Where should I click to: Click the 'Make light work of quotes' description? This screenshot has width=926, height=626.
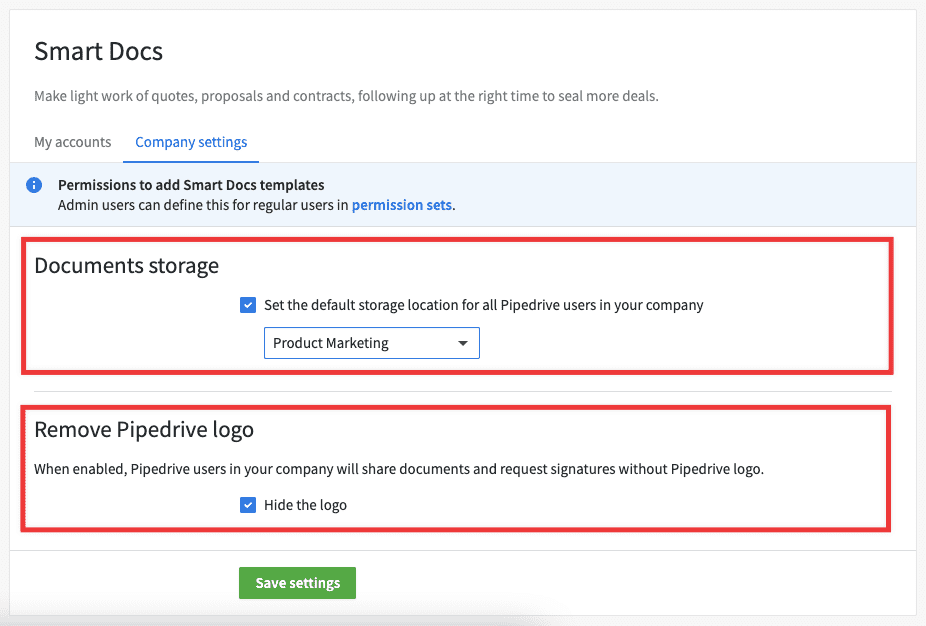(346, 96)
